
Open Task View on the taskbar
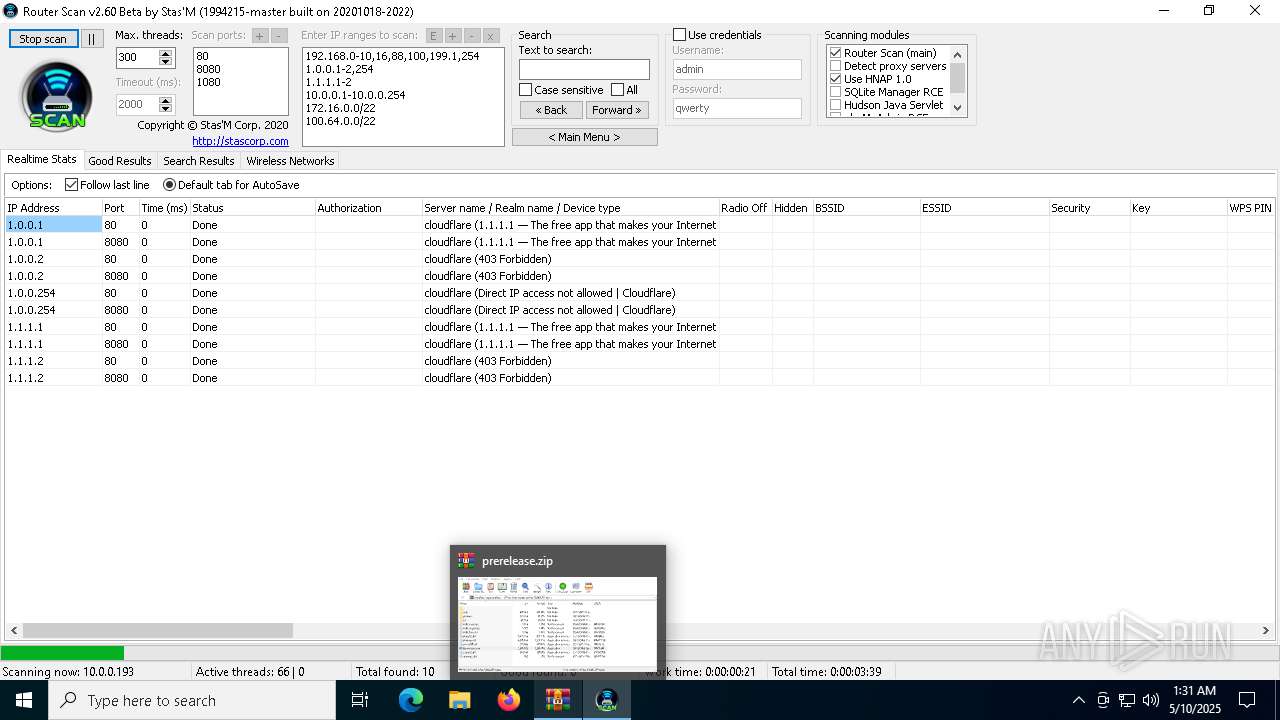(x=360, y=700)
